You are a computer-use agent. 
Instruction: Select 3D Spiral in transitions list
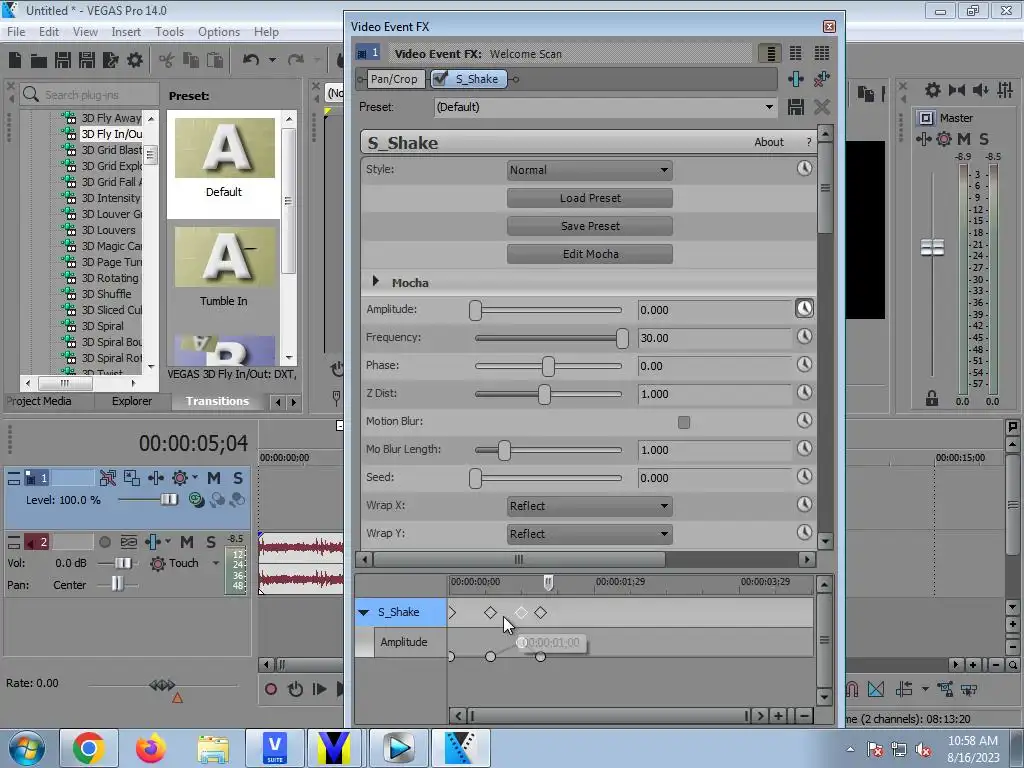pyautogui.click(x=102, y=326)
